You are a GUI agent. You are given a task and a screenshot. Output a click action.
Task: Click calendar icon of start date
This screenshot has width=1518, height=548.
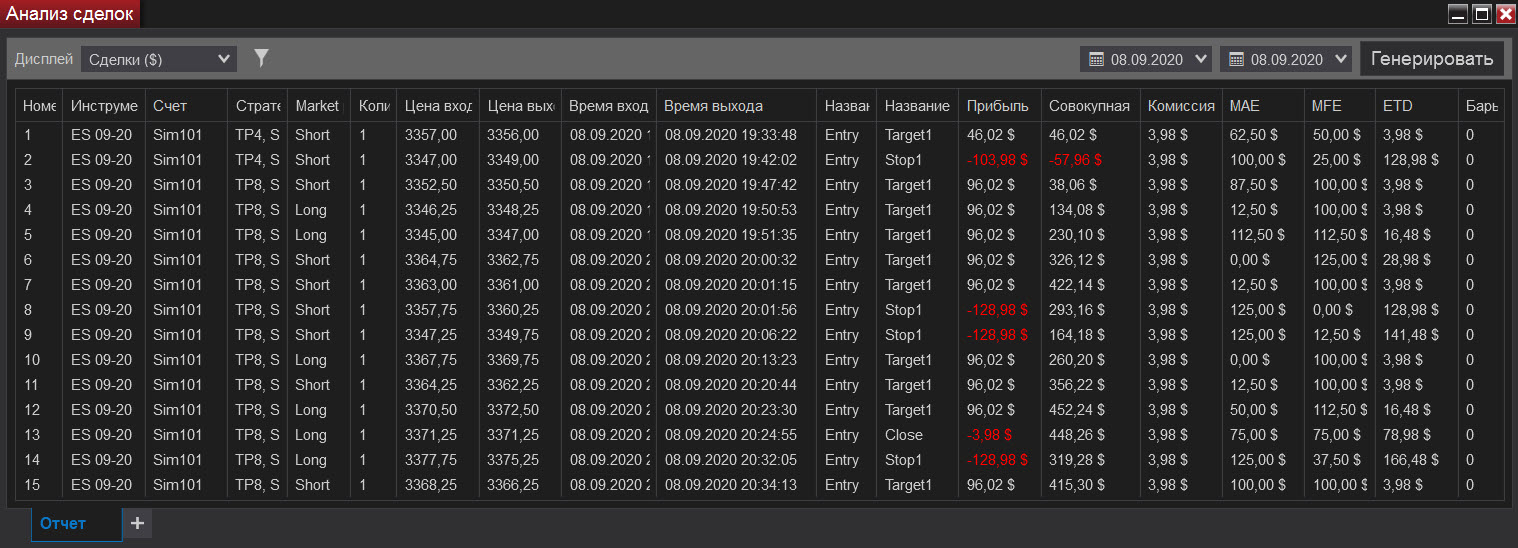(x=1096, y=59)
